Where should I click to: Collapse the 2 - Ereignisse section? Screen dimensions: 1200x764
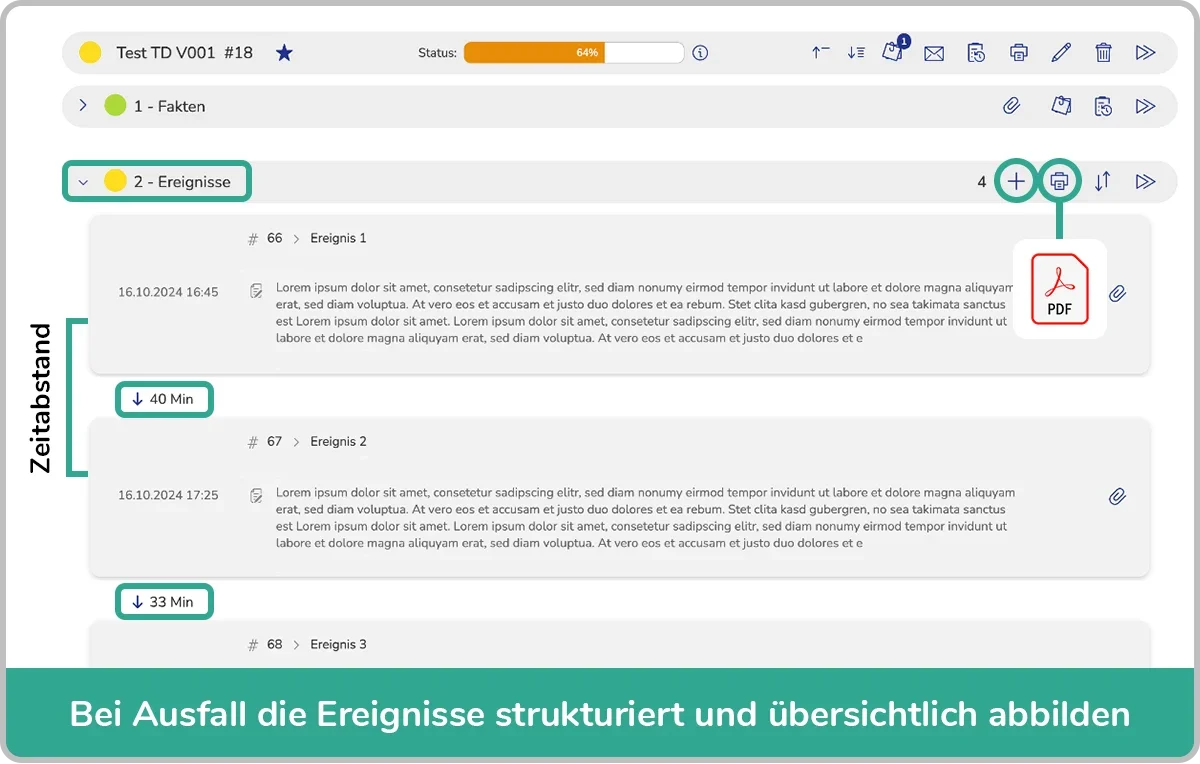coord(84,182)
